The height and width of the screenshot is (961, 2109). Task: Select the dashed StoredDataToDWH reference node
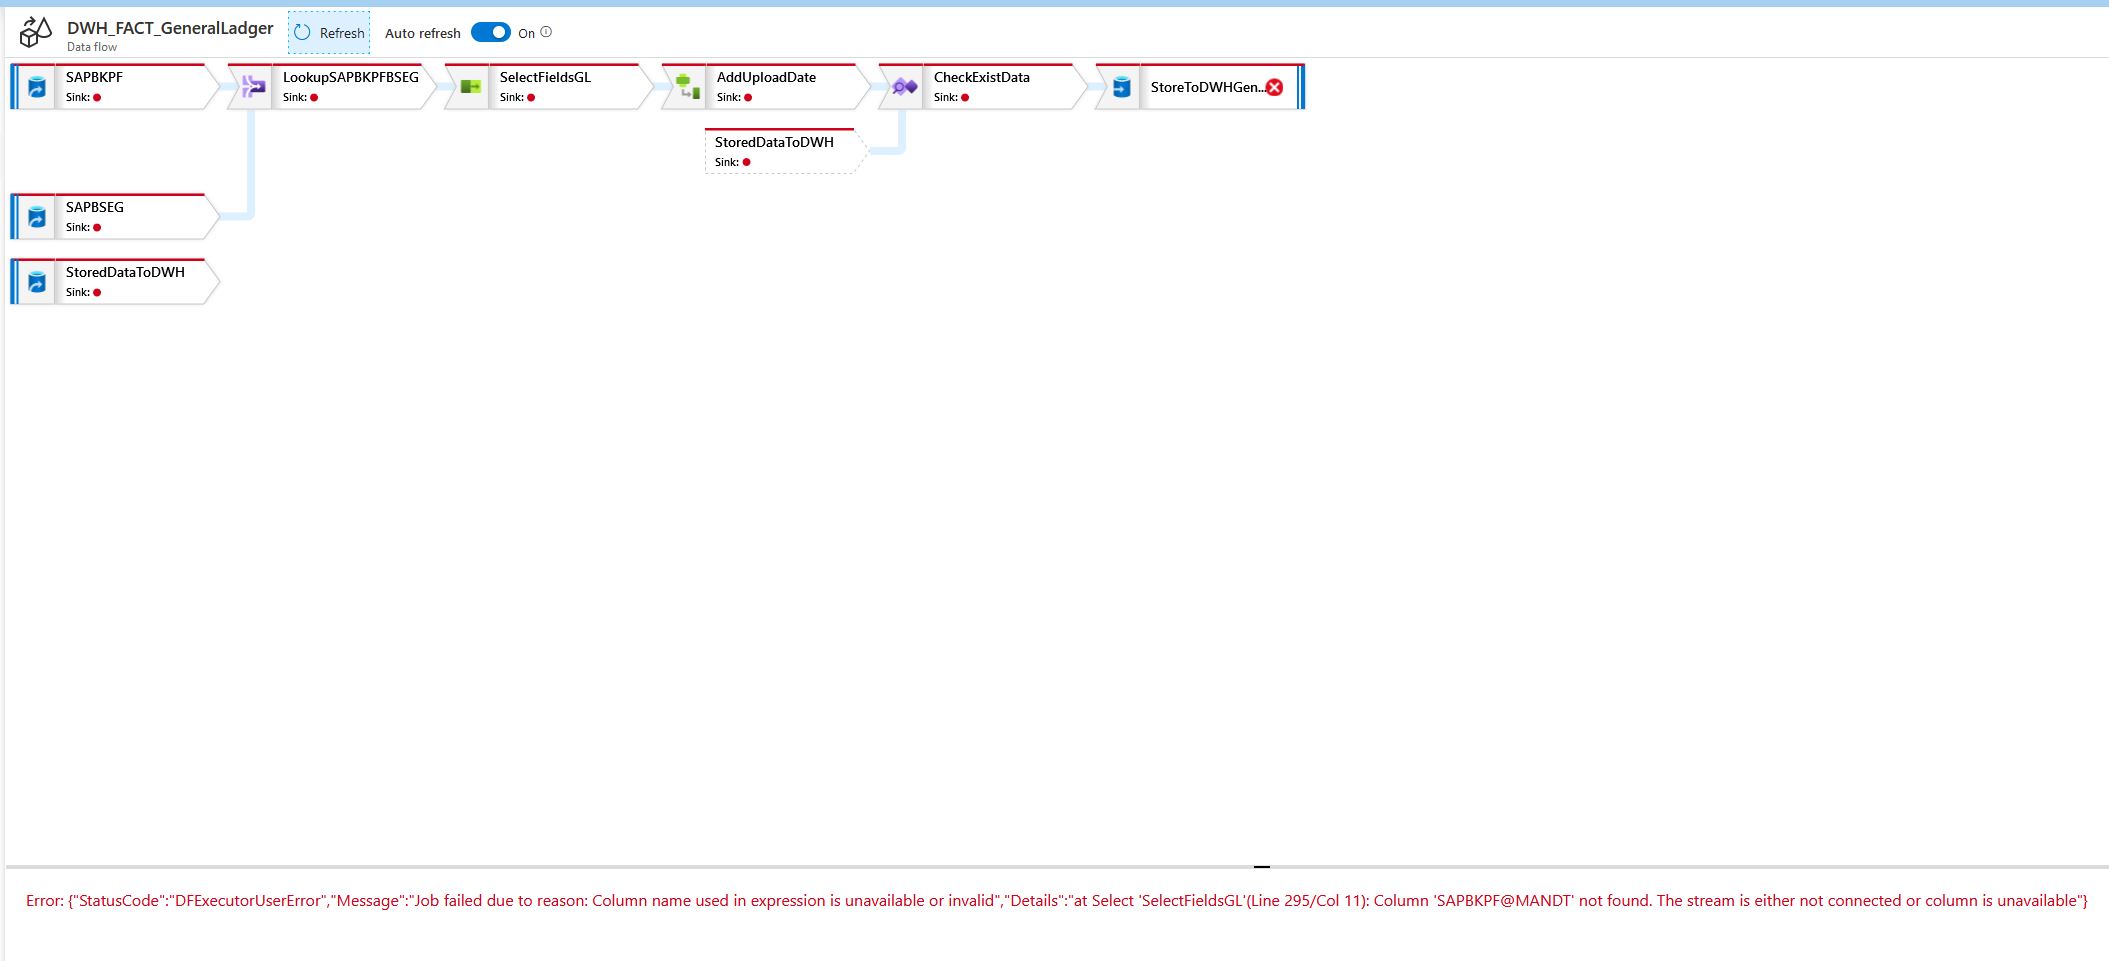tap(785, 151)
